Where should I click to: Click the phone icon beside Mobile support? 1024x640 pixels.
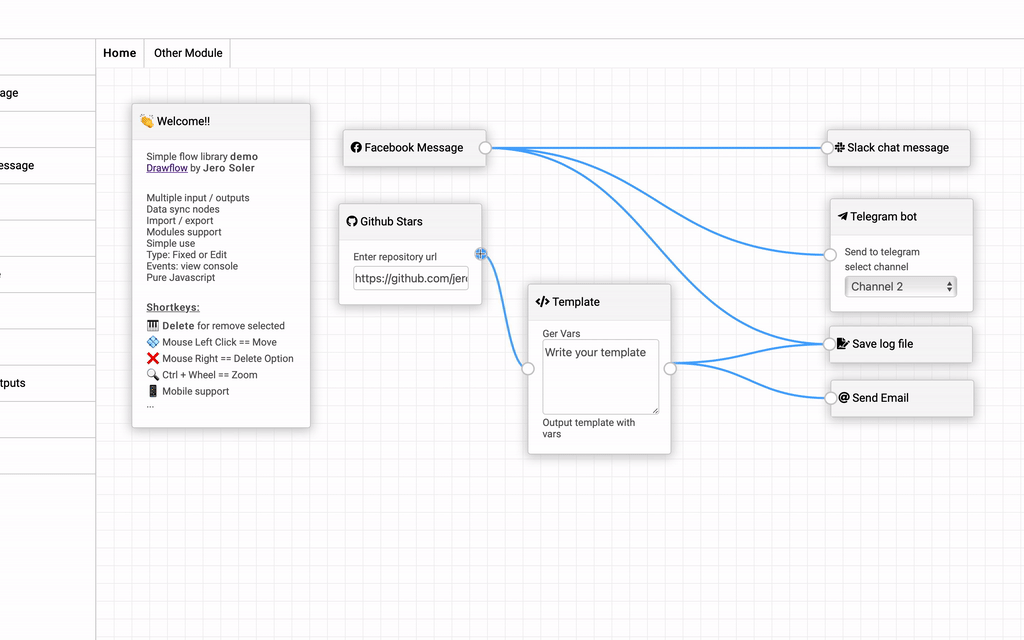pyautogui.click(x=153, y=391)
